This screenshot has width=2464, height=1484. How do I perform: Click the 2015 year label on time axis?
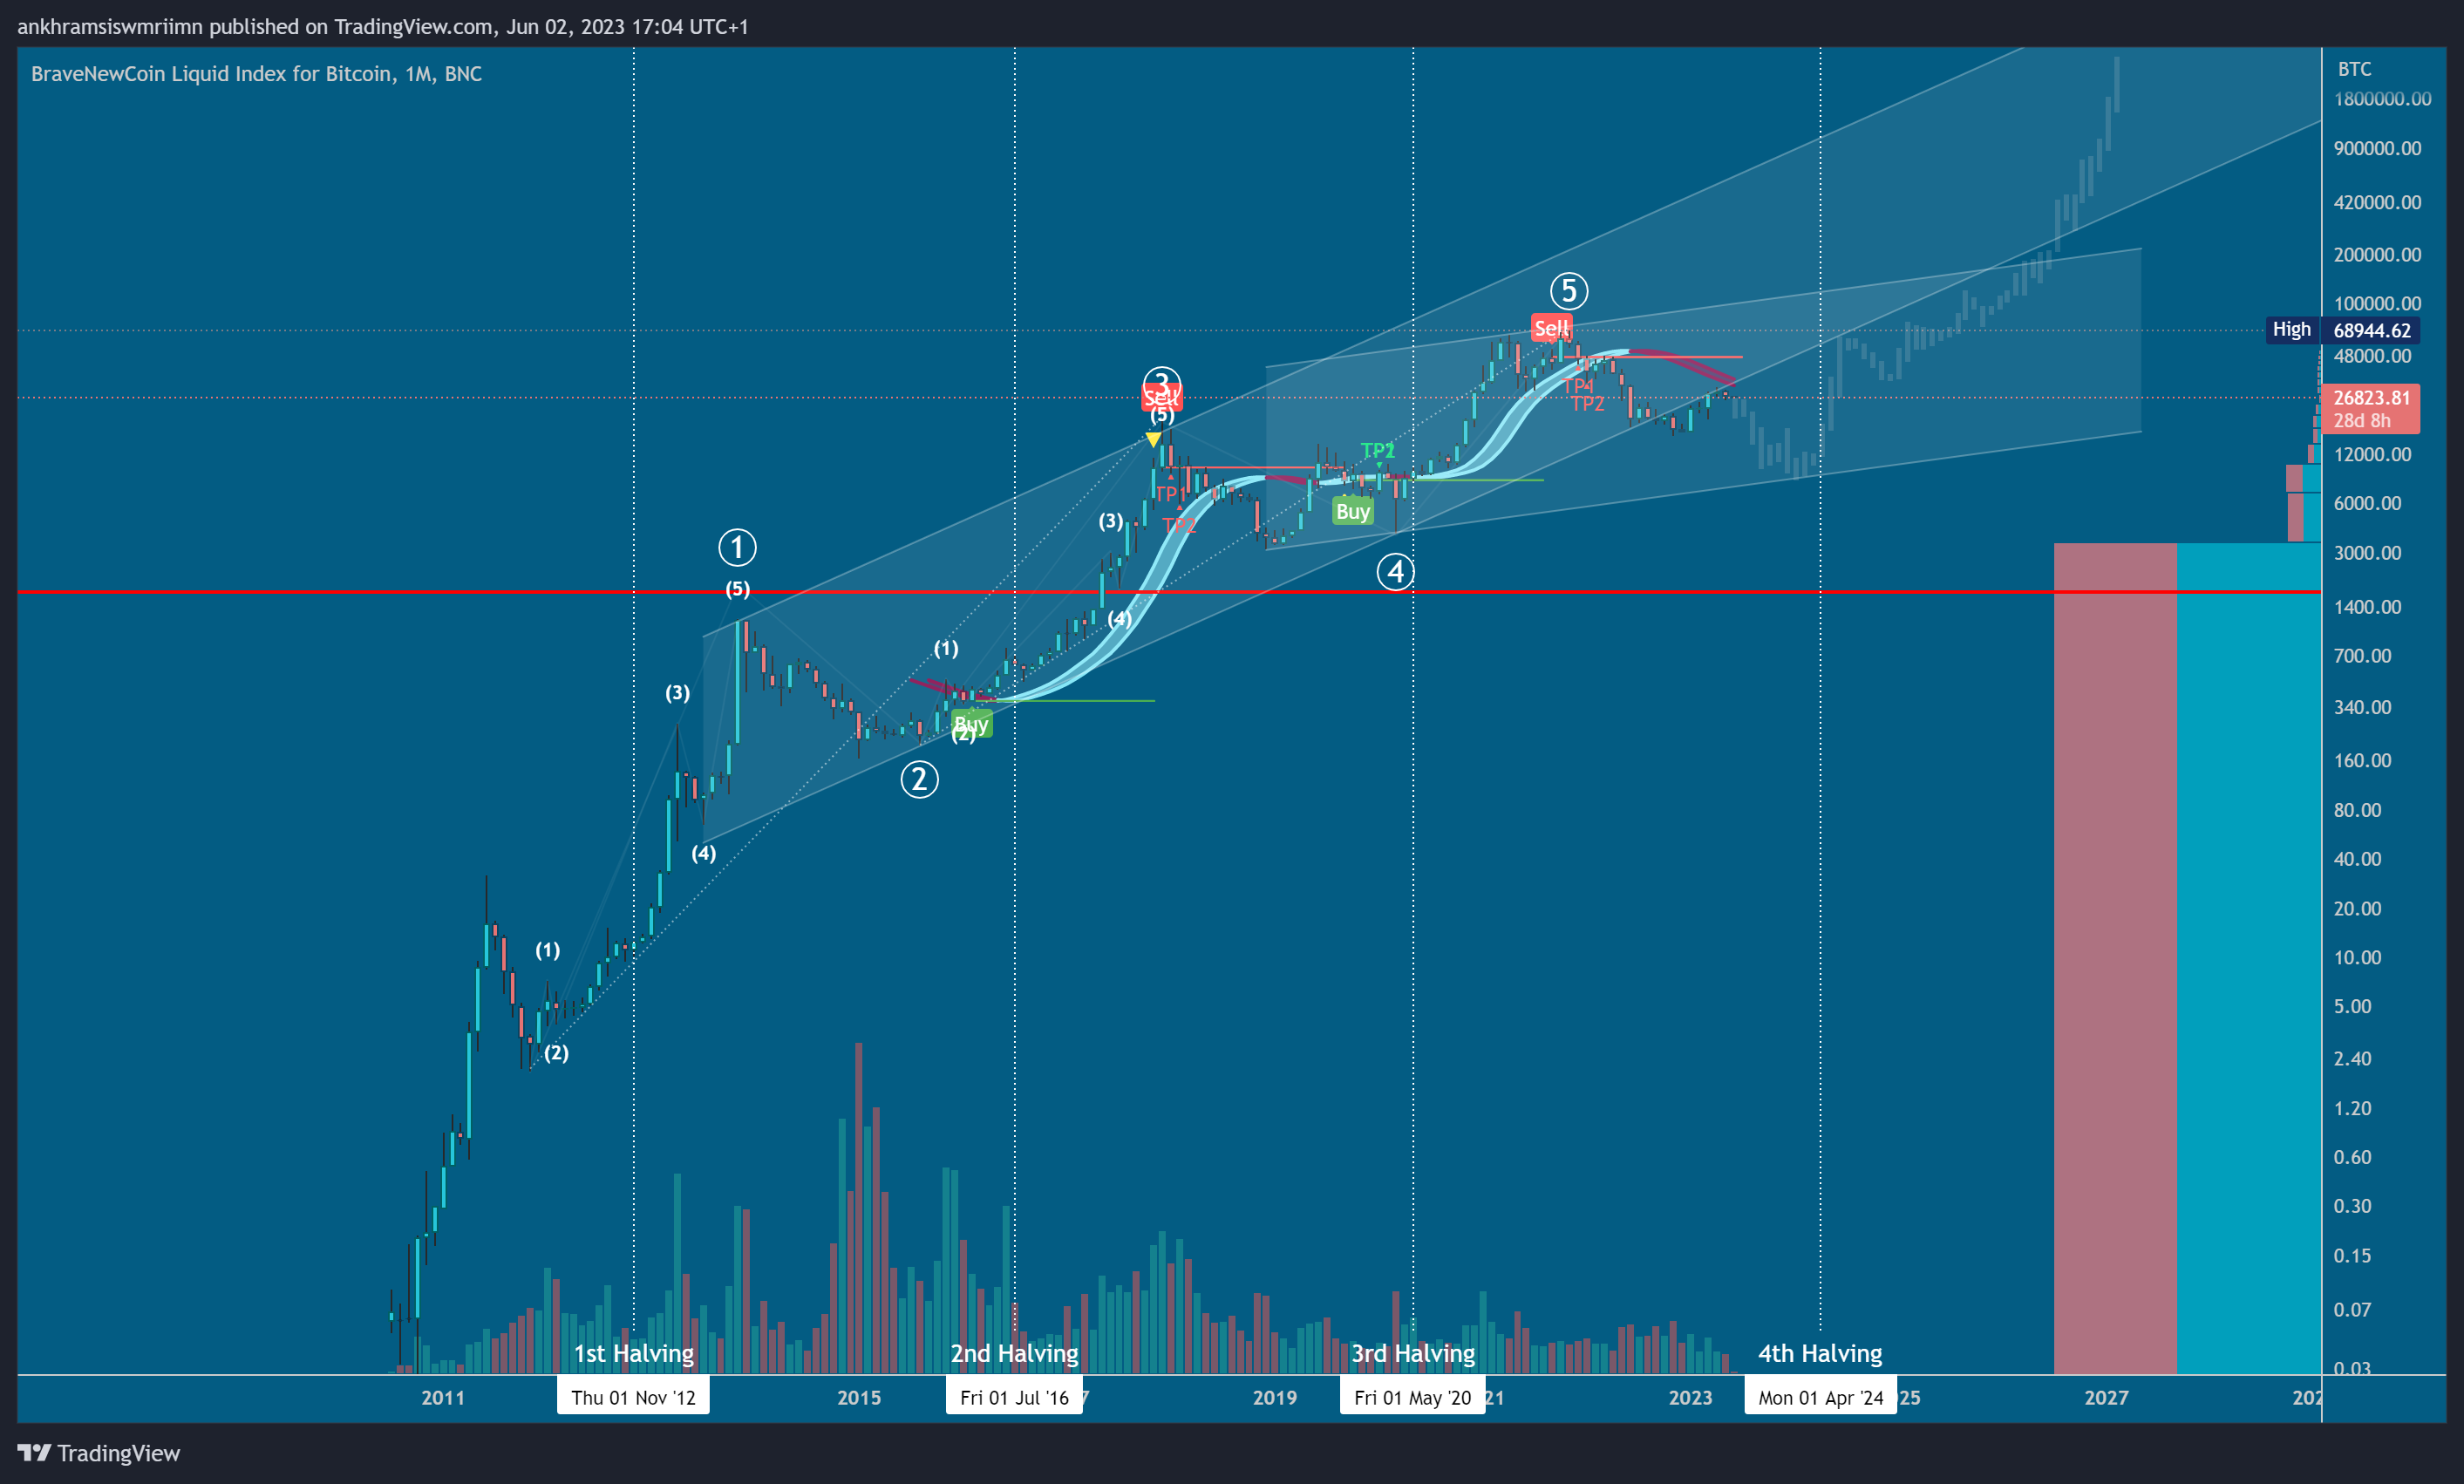pos(859,1397)
